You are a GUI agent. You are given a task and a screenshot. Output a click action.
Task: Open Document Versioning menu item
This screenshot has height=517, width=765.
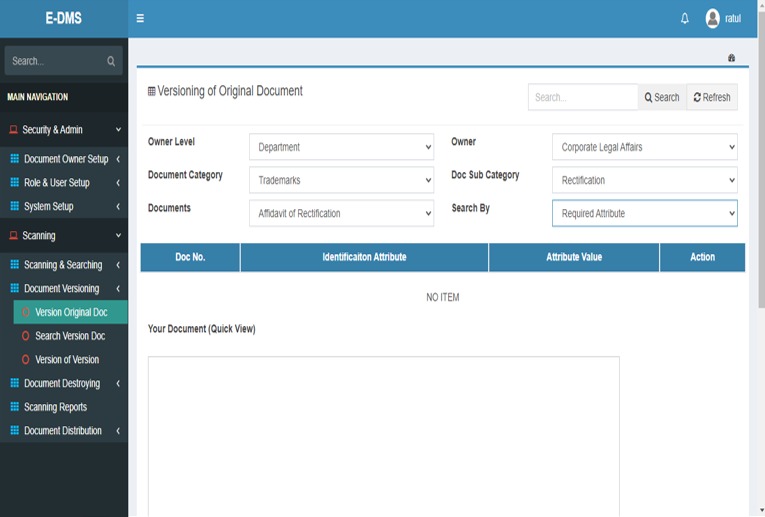[64, 288]
